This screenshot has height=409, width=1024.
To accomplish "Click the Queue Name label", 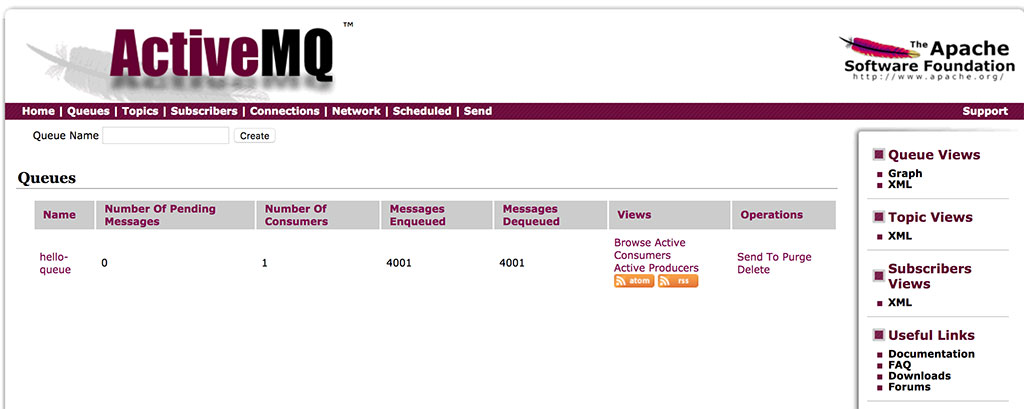I will (65, 135).
